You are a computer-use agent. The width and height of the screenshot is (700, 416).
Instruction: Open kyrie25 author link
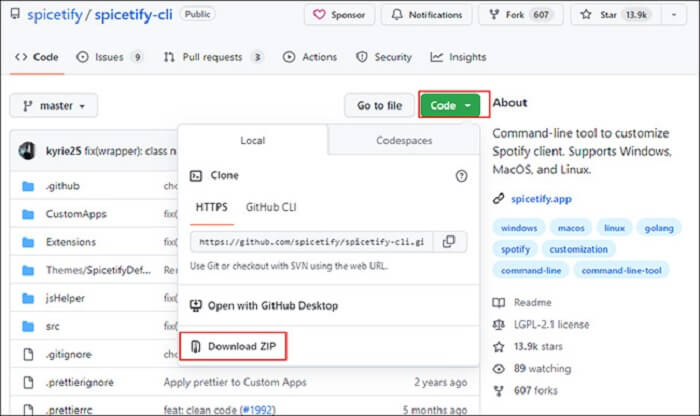coord(63,151)
